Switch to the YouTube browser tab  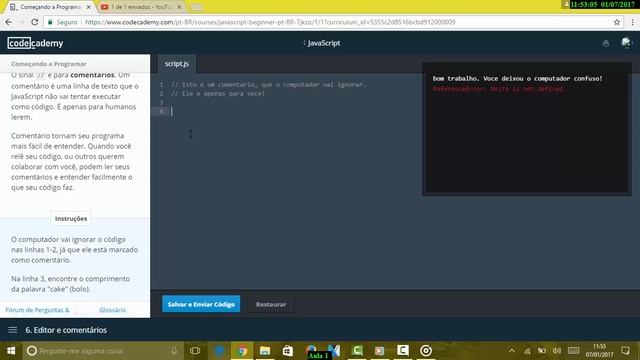point(140,7)
